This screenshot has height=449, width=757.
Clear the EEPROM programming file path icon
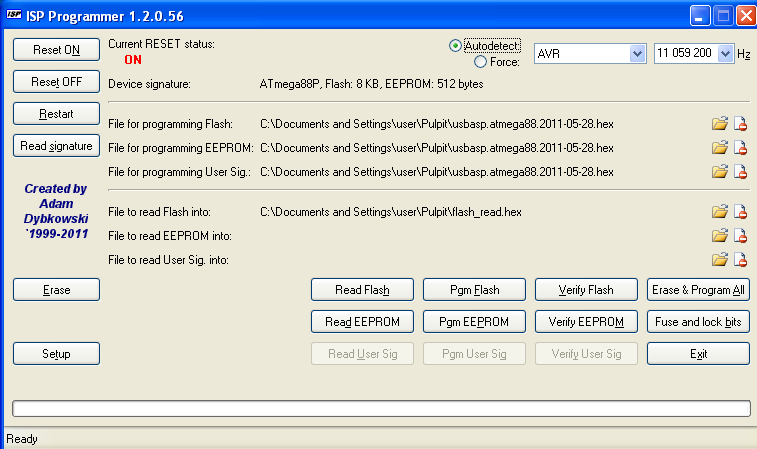[740, 147]
